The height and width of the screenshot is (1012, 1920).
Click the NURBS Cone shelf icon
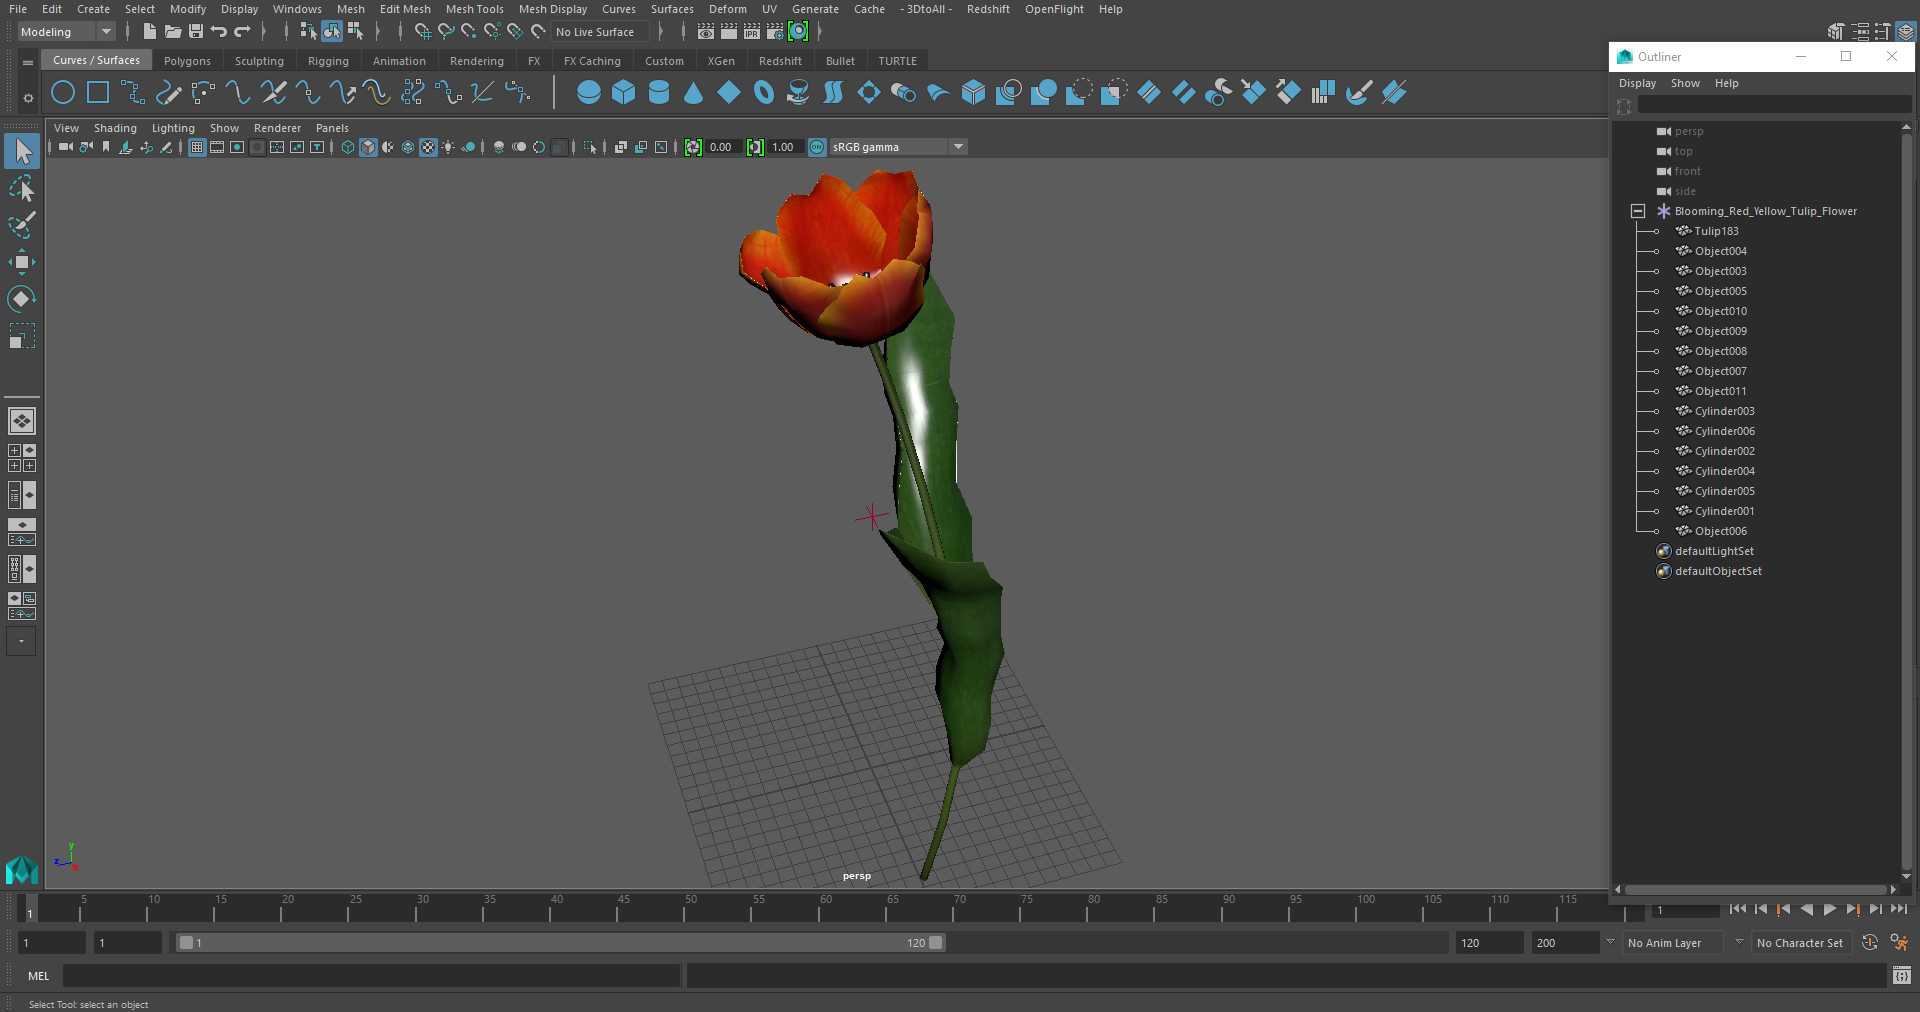[x=694, y=93]
